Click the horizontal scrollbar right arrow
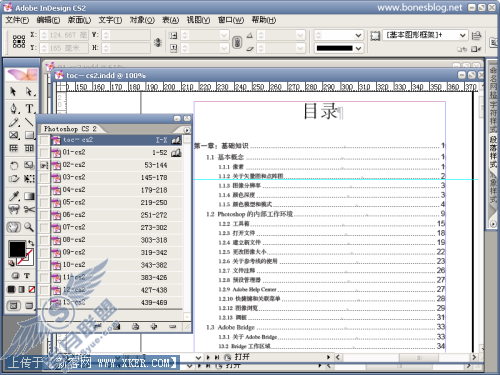Image resolution: width=500 pixels, height=375 pixels. (474, 357)
